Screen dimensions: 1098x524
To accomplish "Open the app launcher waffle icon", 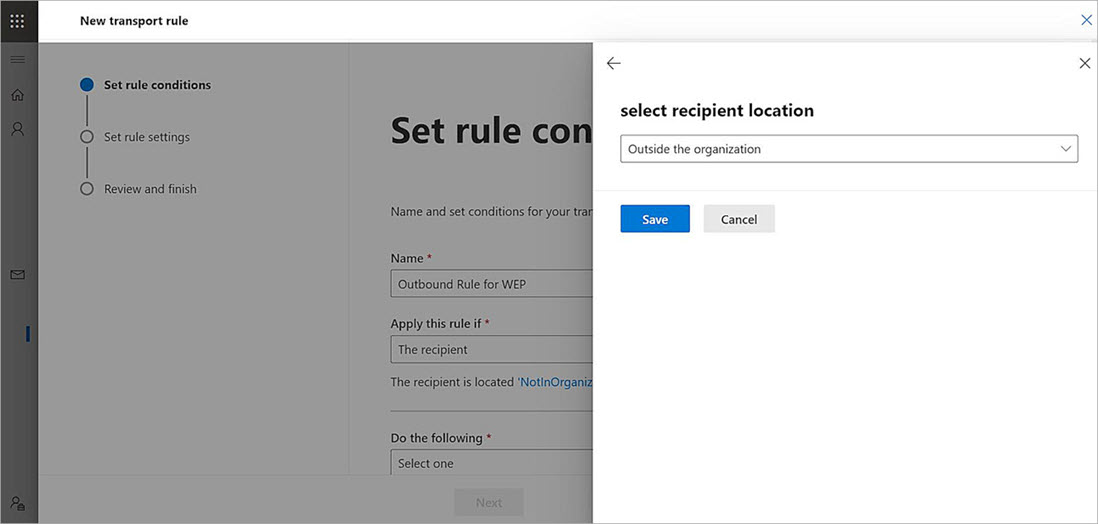I will pos(17,21).
